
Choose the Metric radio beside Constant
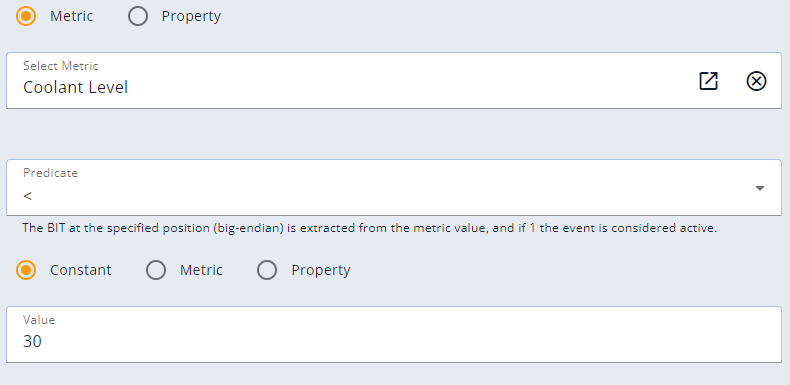click(156, 270)
